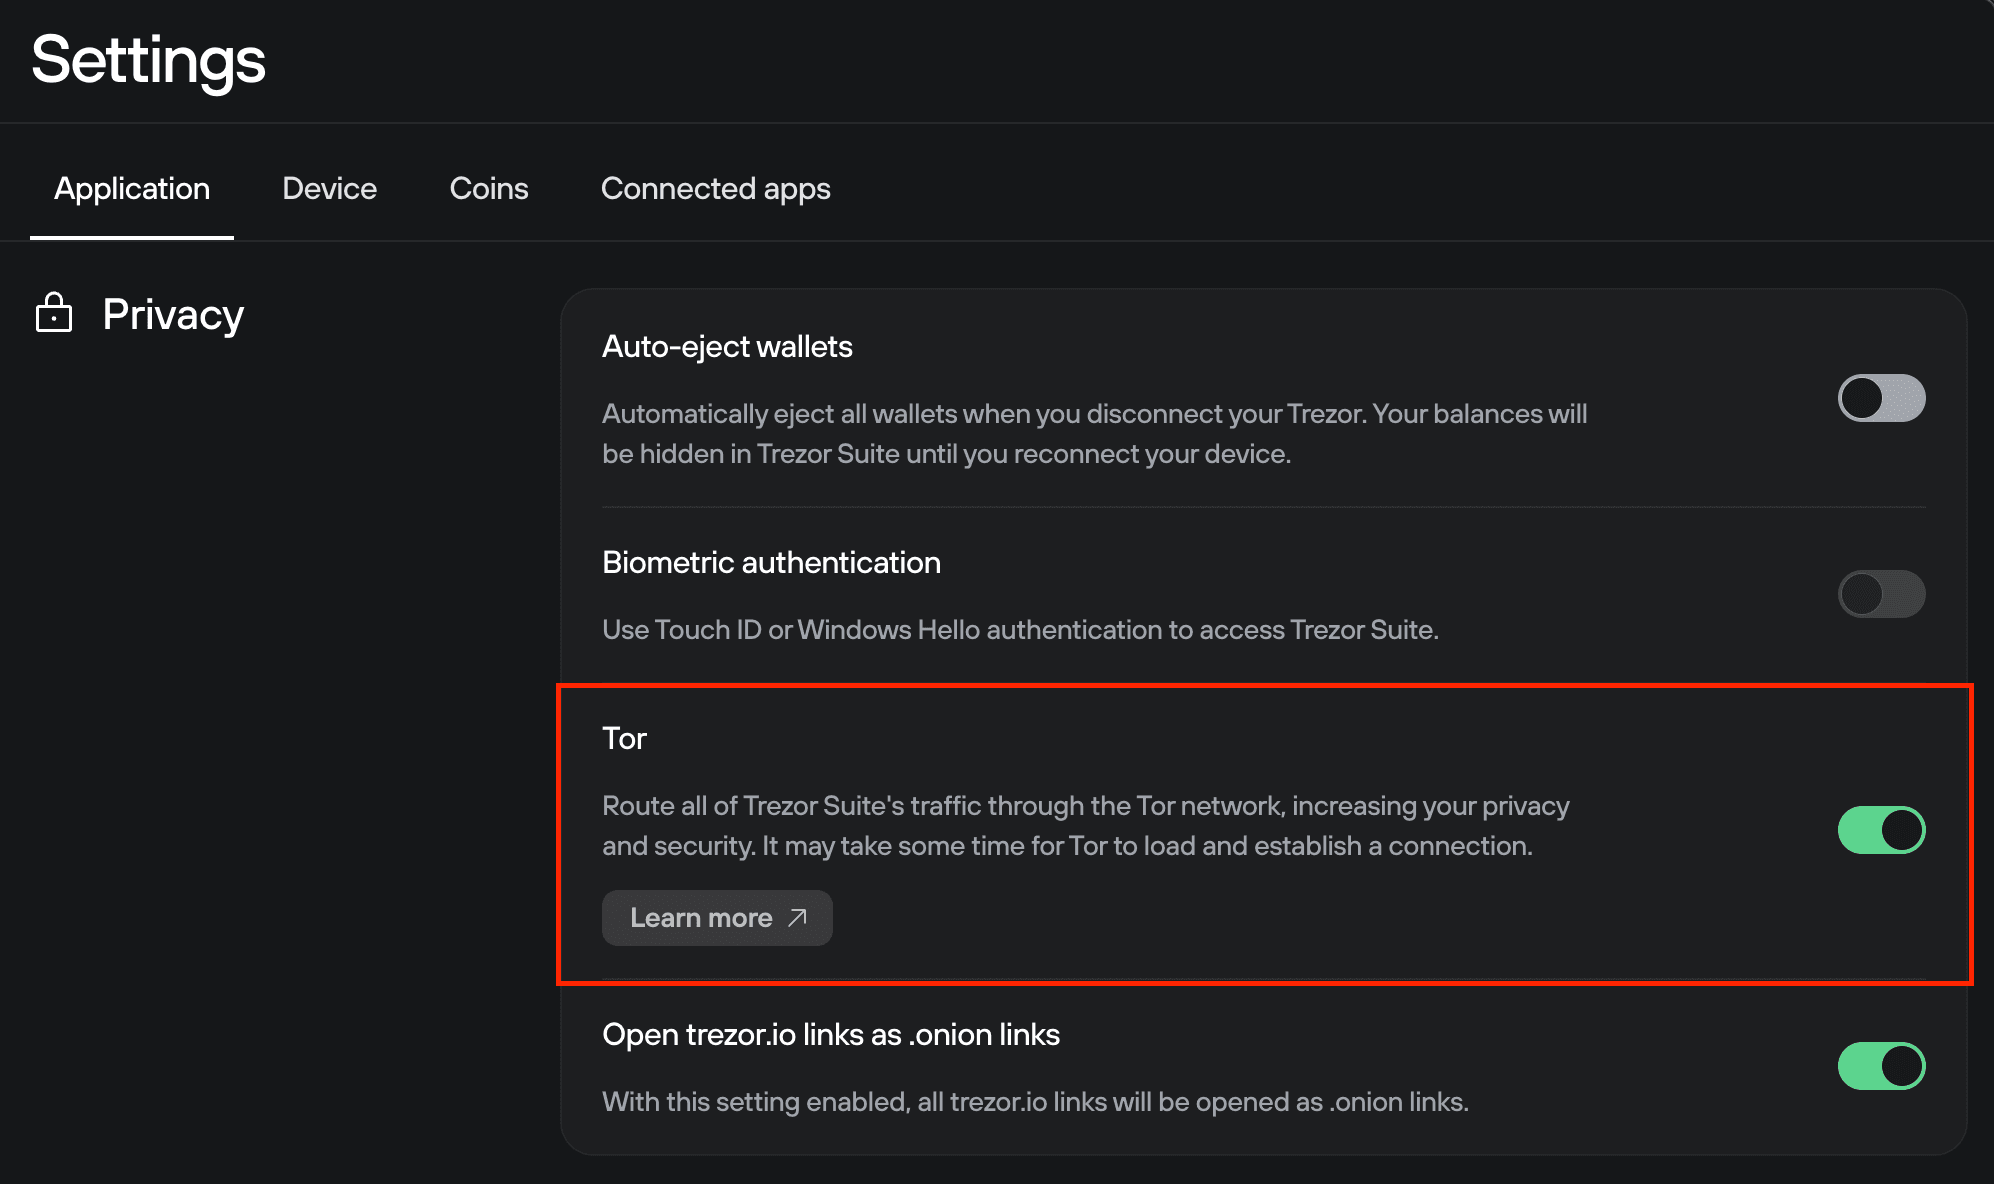Return to the Application tab
This screenshot has width=1994, height=1184.
click(131, 188)
